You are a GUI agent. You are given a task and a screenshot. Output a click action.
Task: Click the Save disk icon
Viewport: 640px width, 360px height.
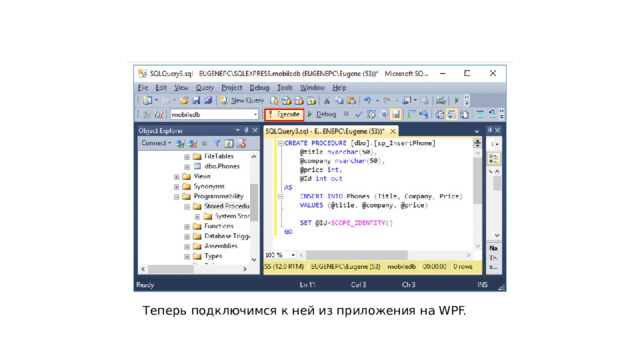tap(196, 100)
